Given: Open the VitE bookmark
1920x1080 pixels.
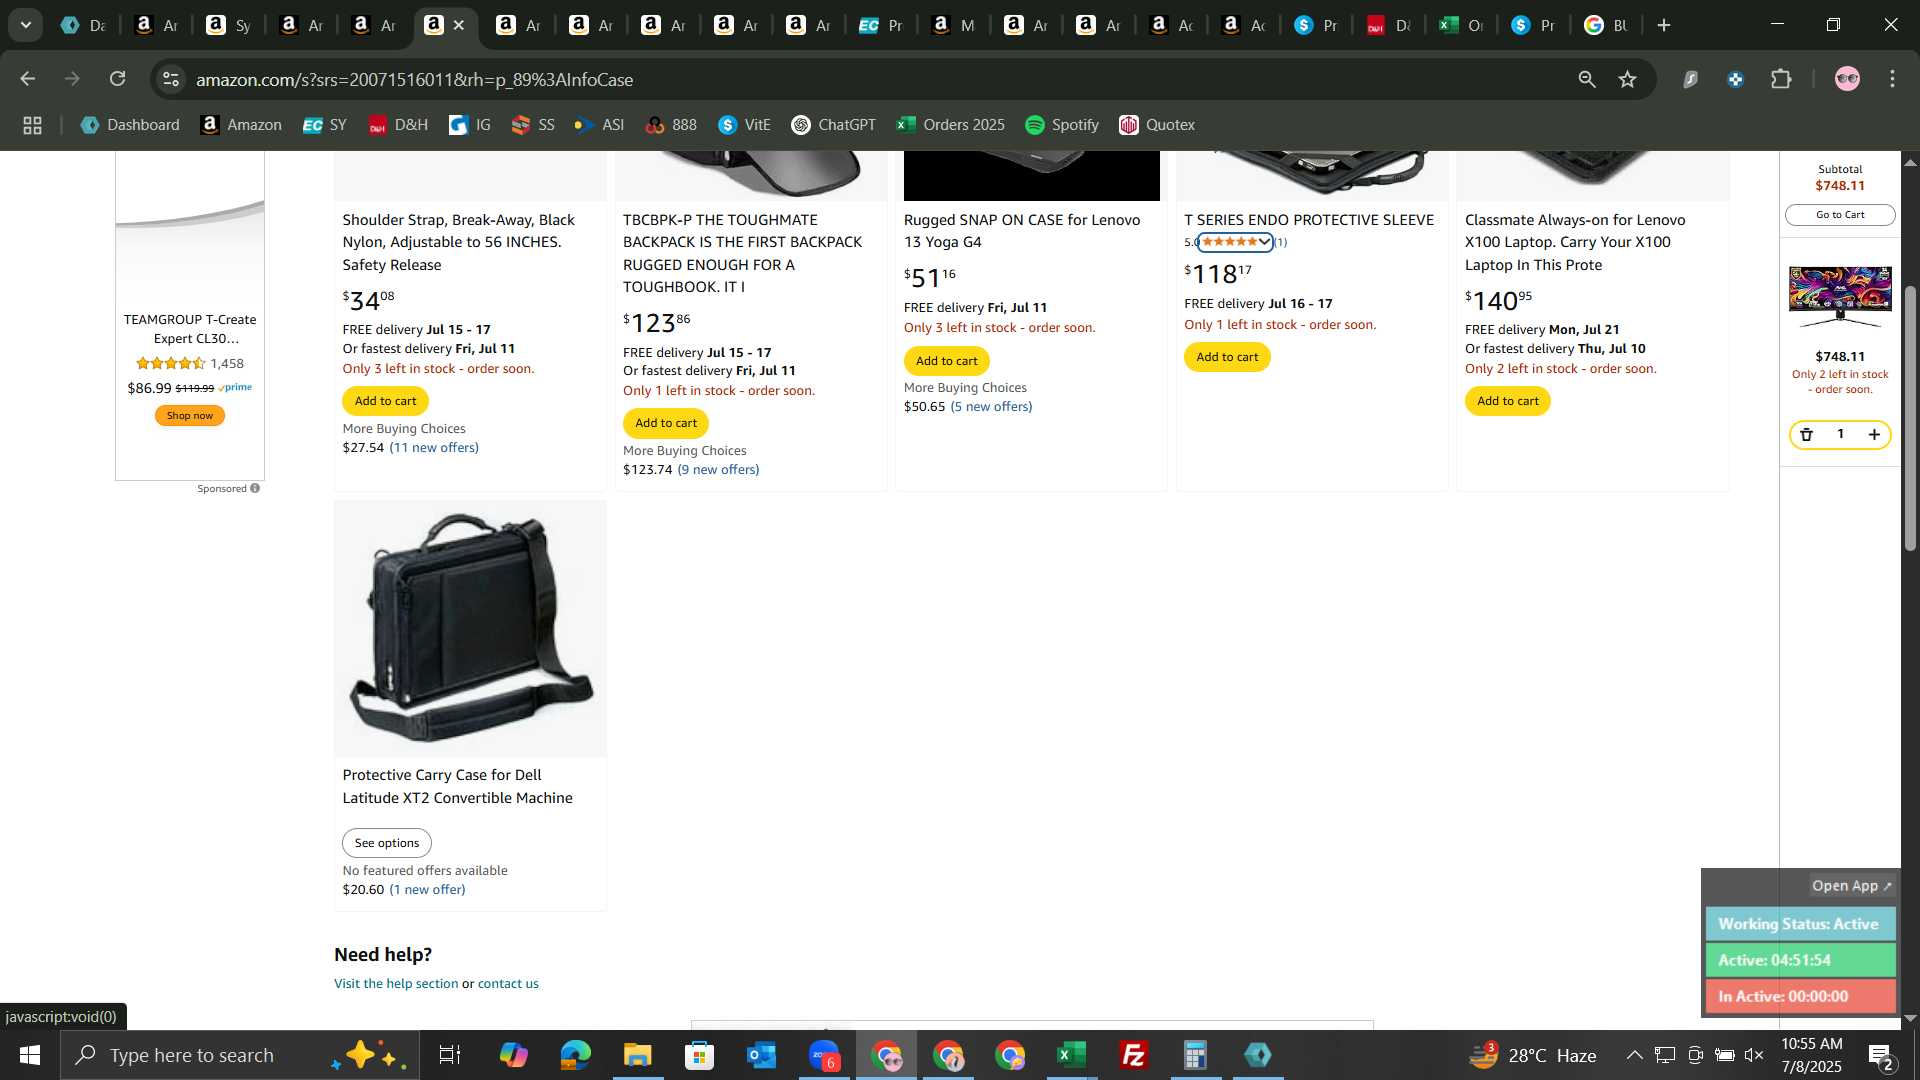Looking at the screenshot, I should click(x=744, y=125).
